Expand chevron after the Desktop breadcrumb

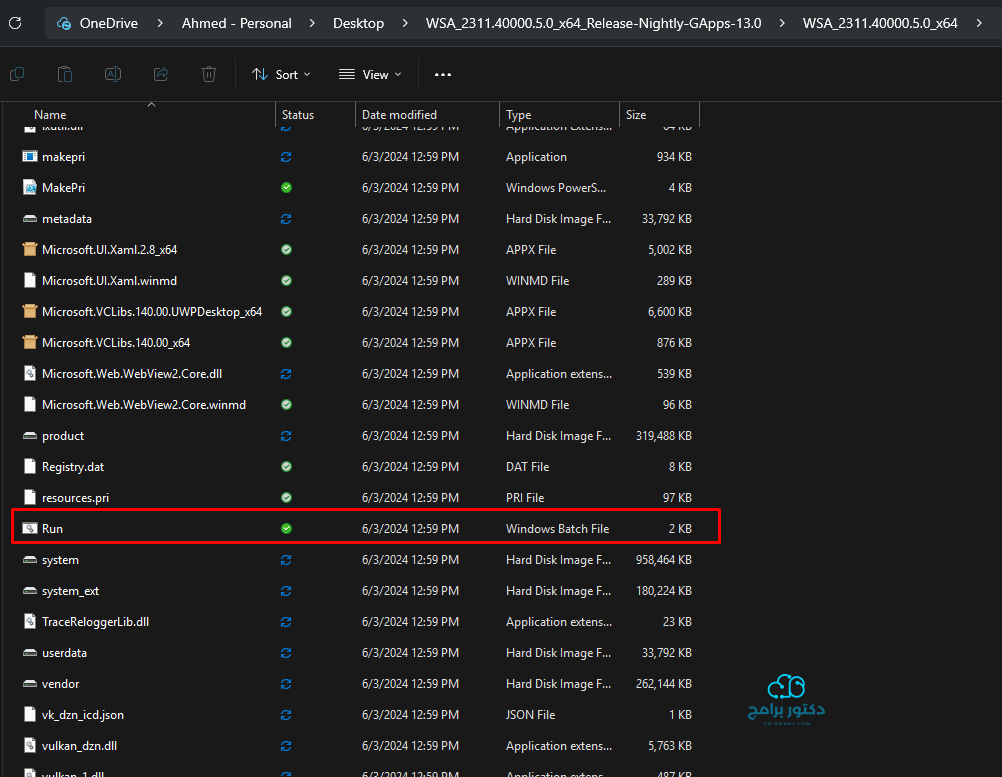(405, 24)
